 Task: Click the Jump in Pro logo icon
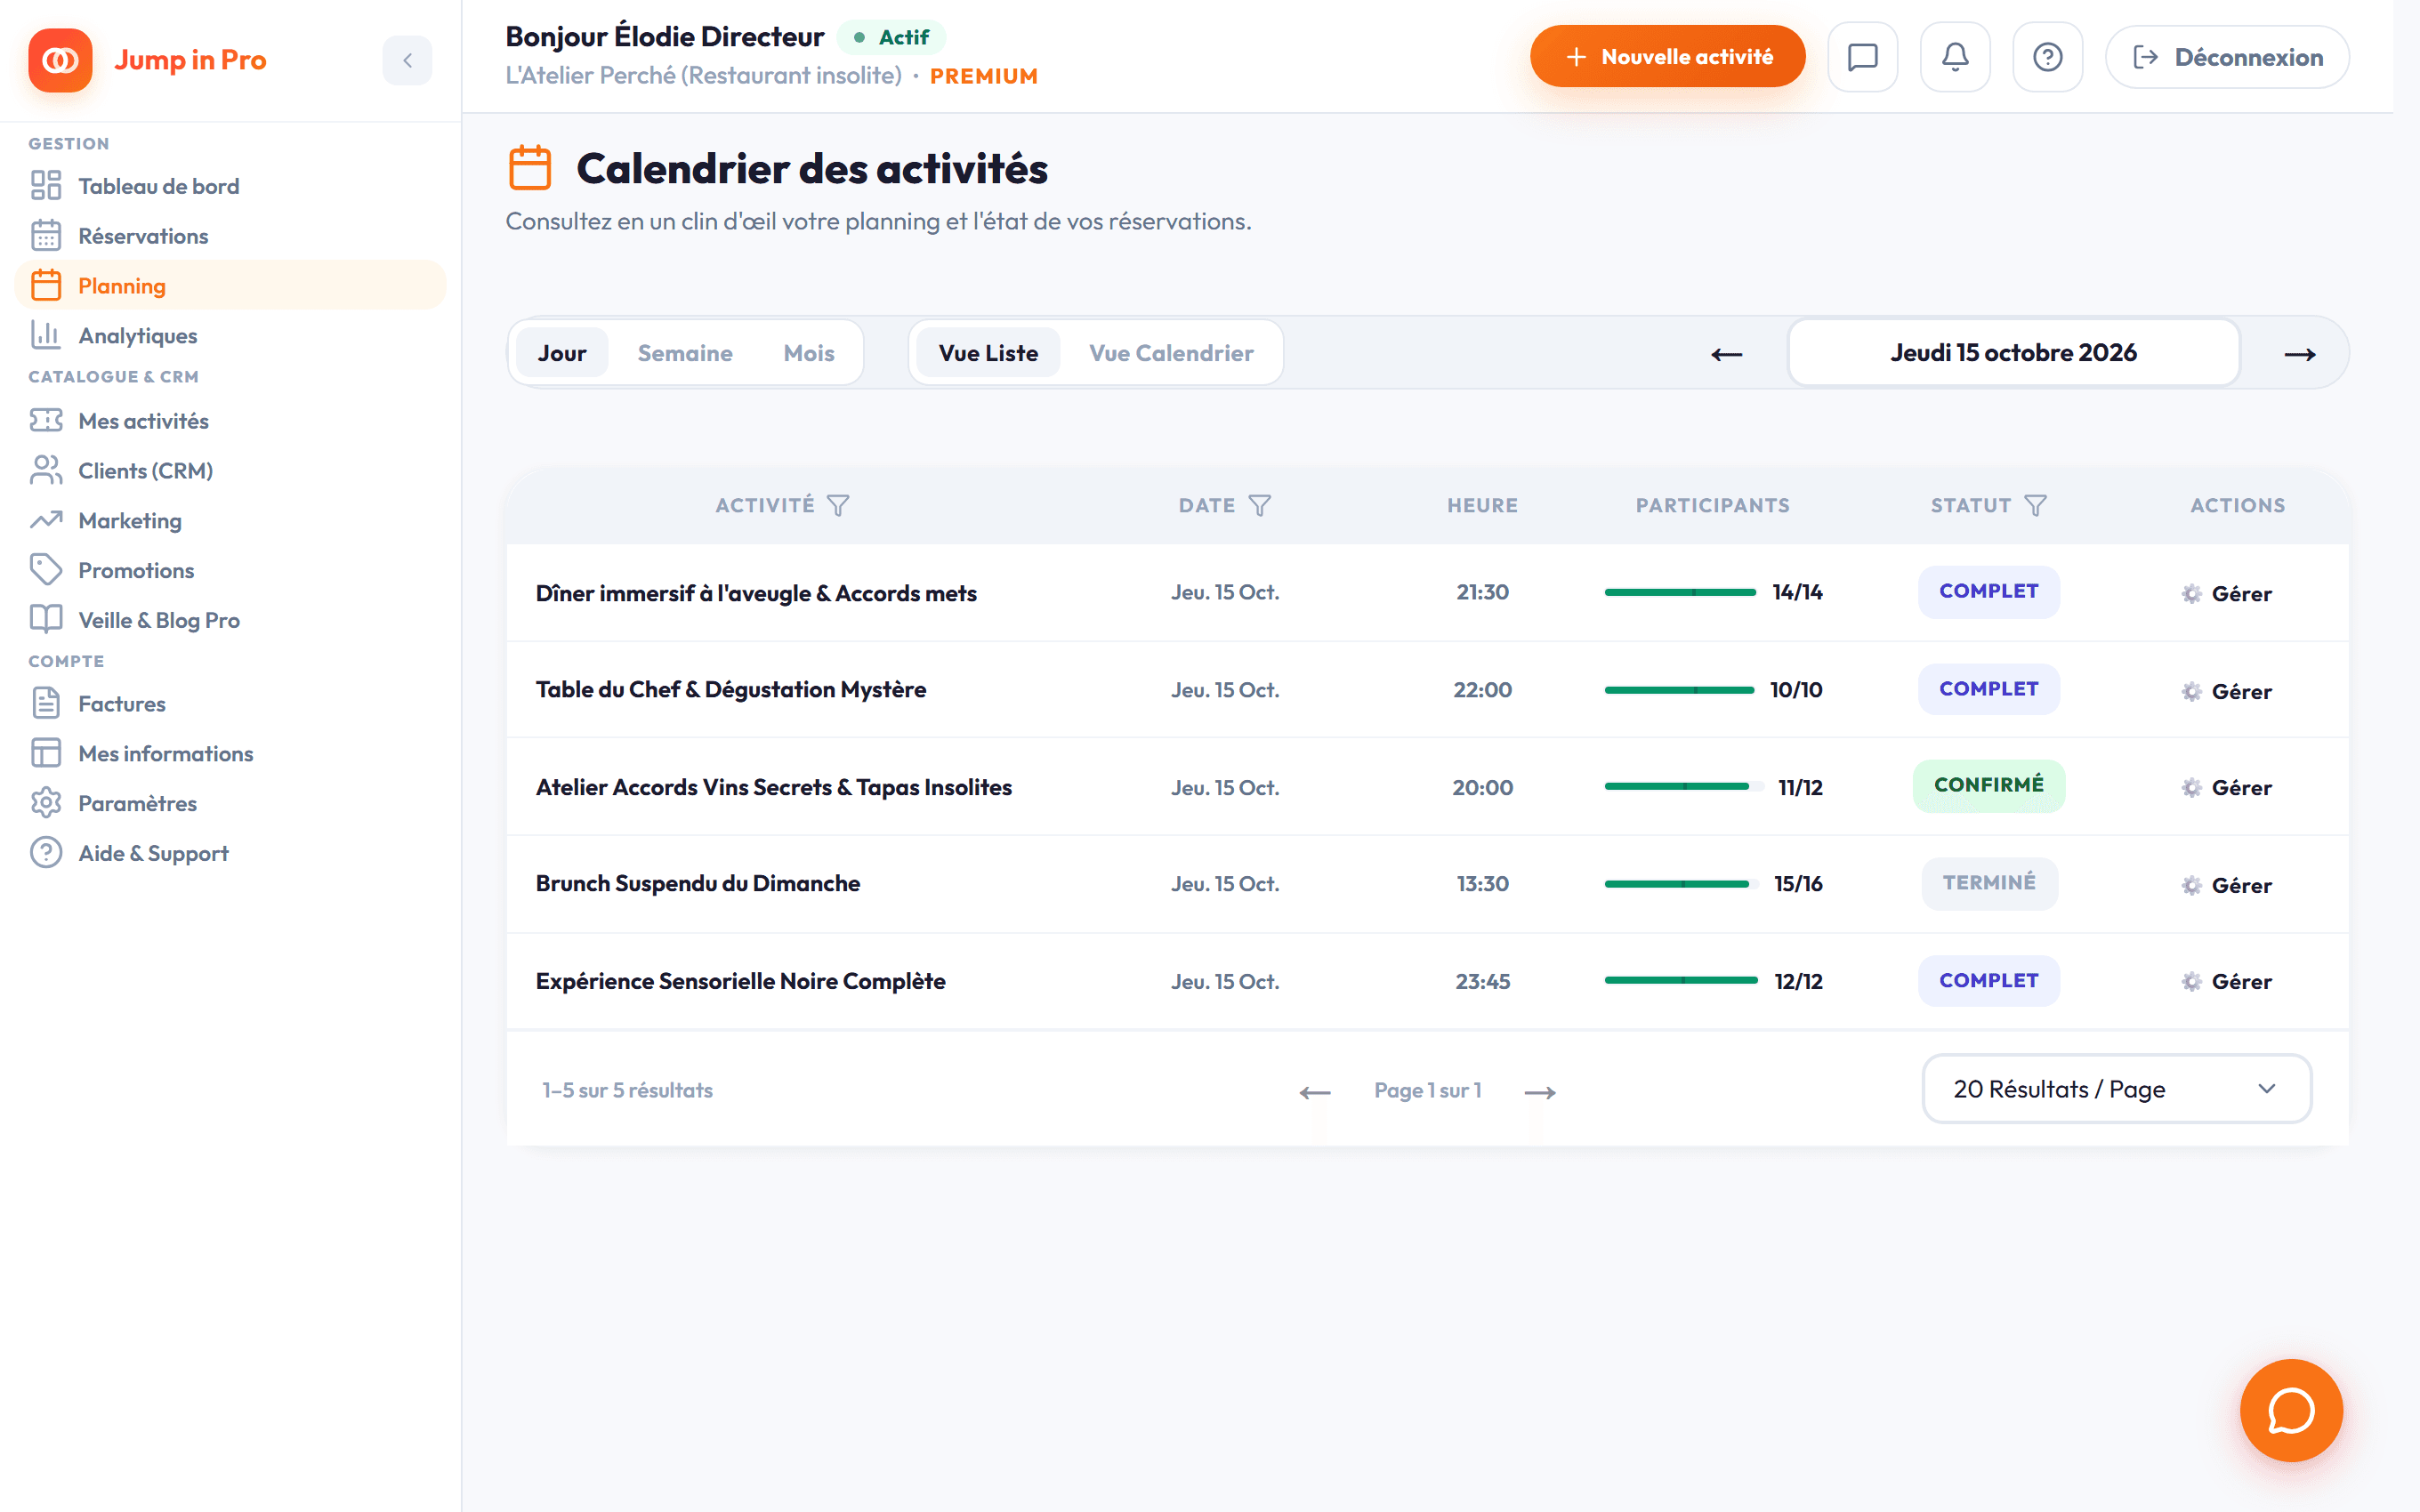[60, 60]
